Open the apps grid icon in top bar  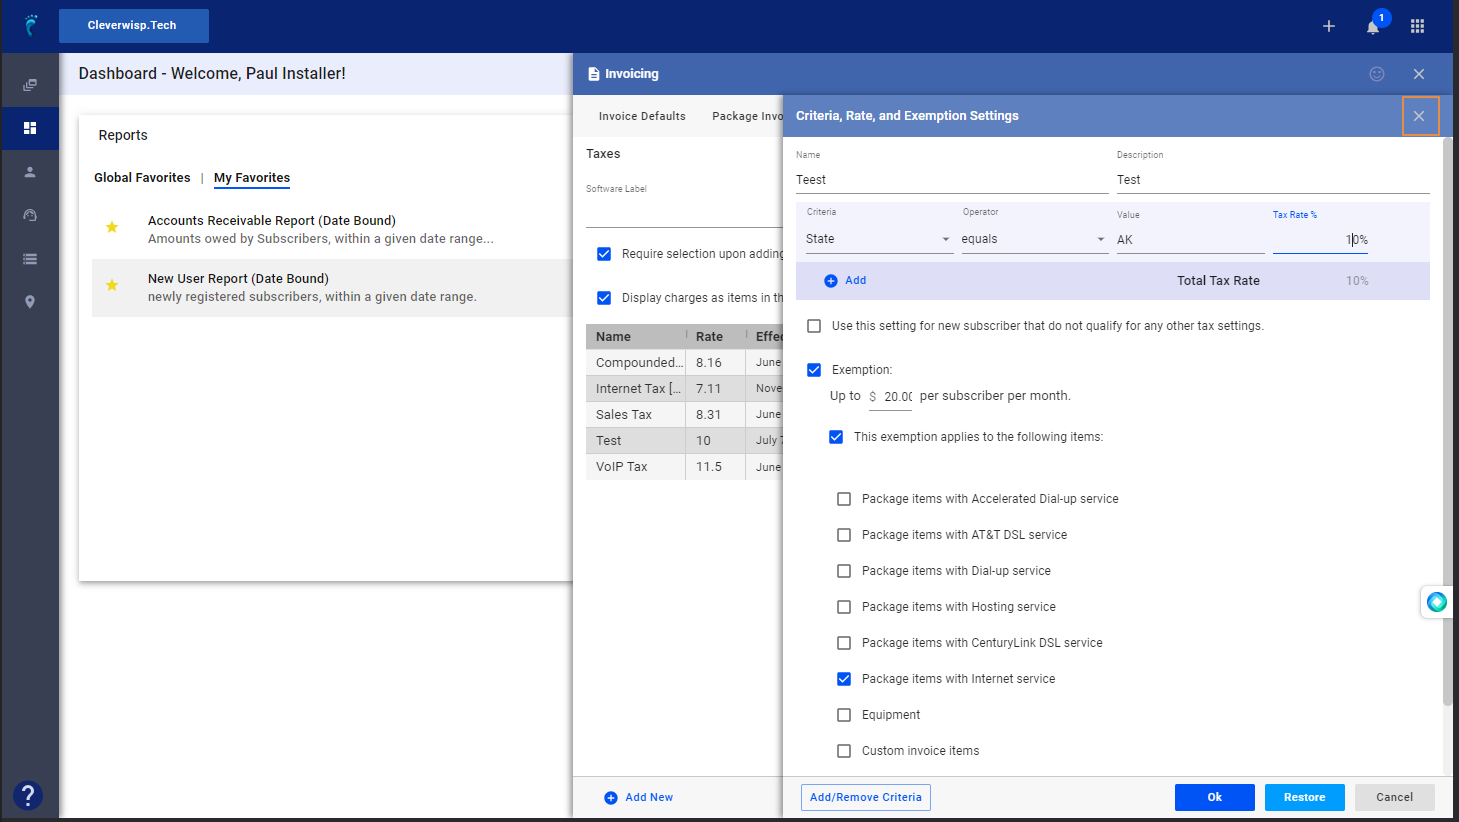point(1417,26)
